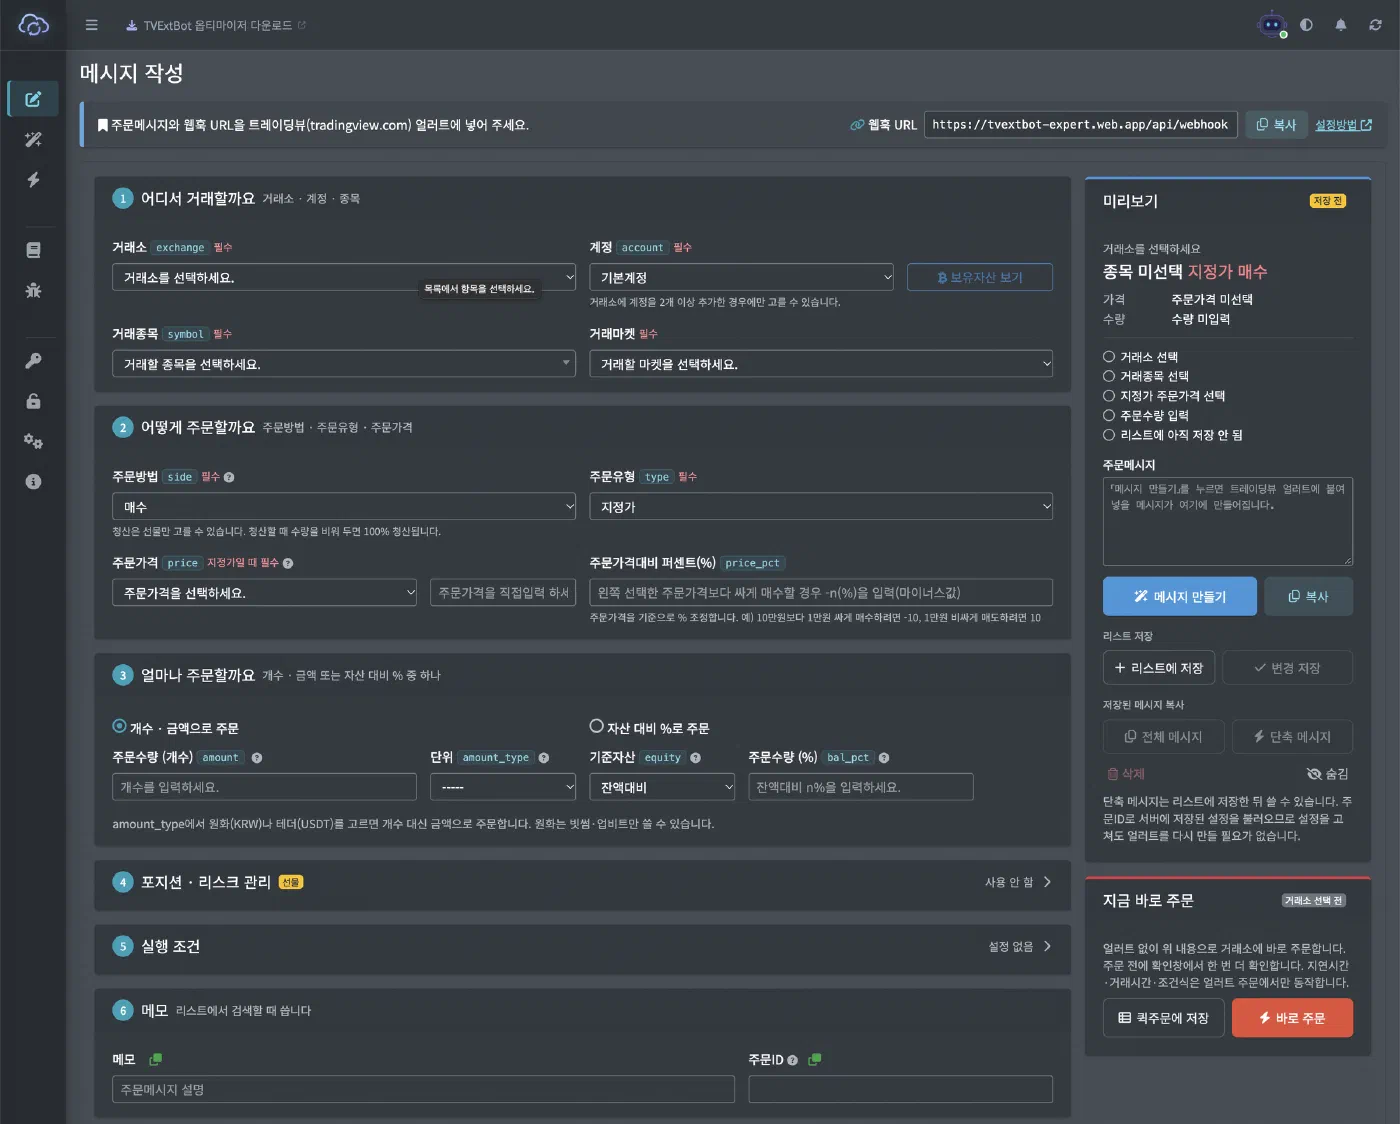
Task: Expand 실행 조건 section
Action: tap(582, 946)
